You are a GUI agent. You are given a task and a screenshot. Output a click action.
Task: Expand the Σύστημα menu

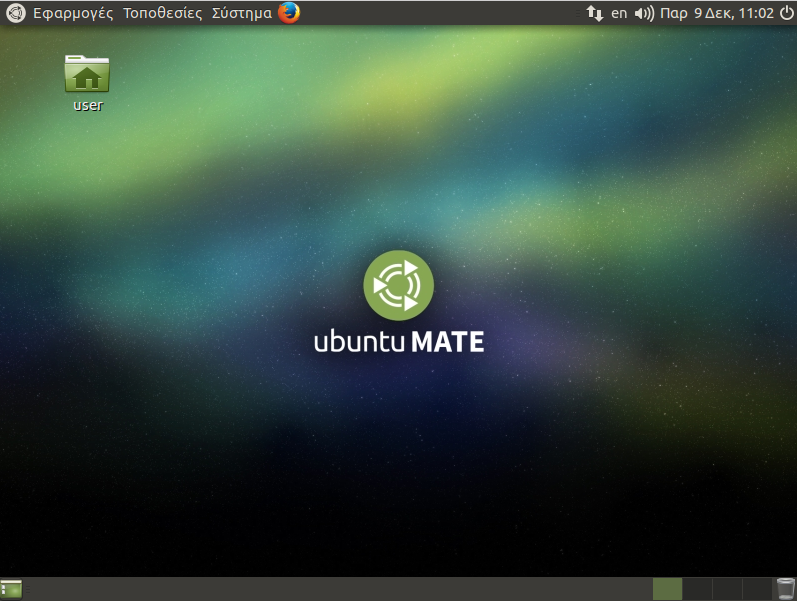coord(241,13)
